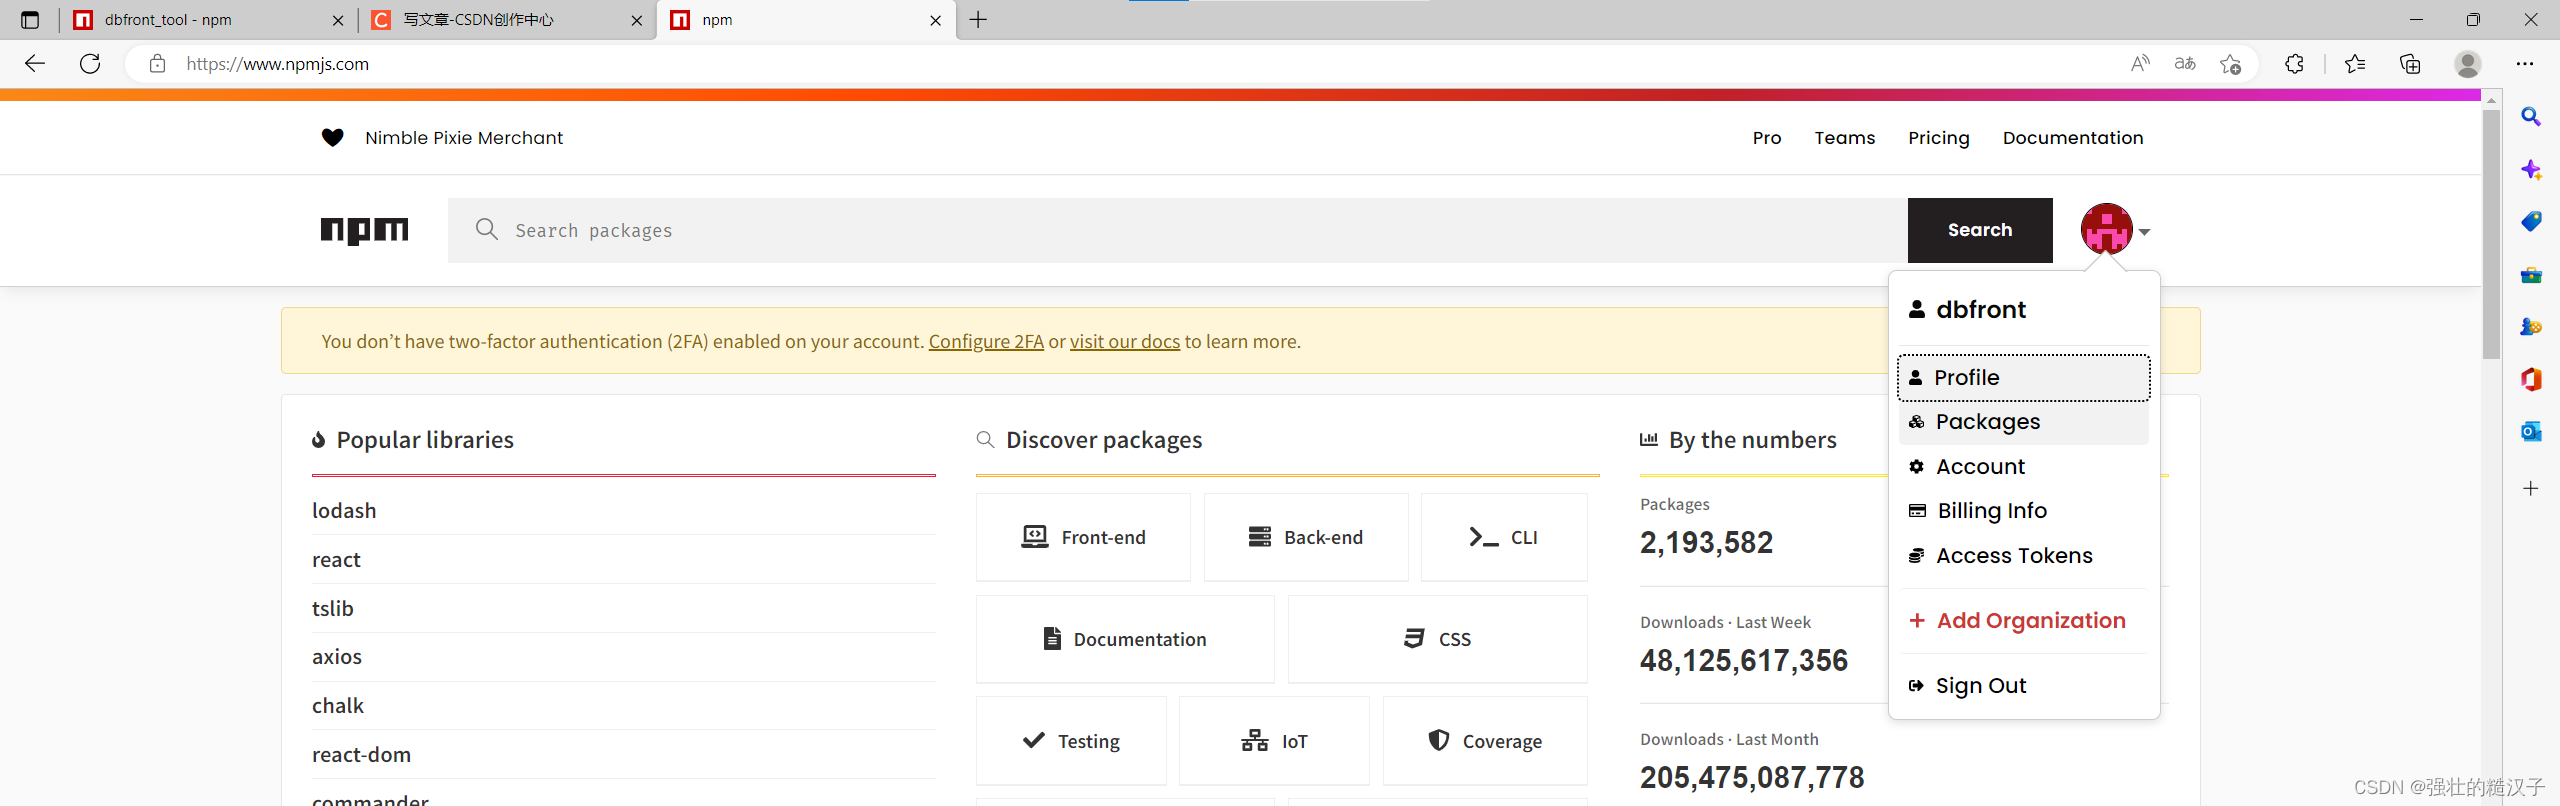This screenshot has width=2560, height=806.
Task: Open the Office sidebar icon
Action: (2531, 379)
